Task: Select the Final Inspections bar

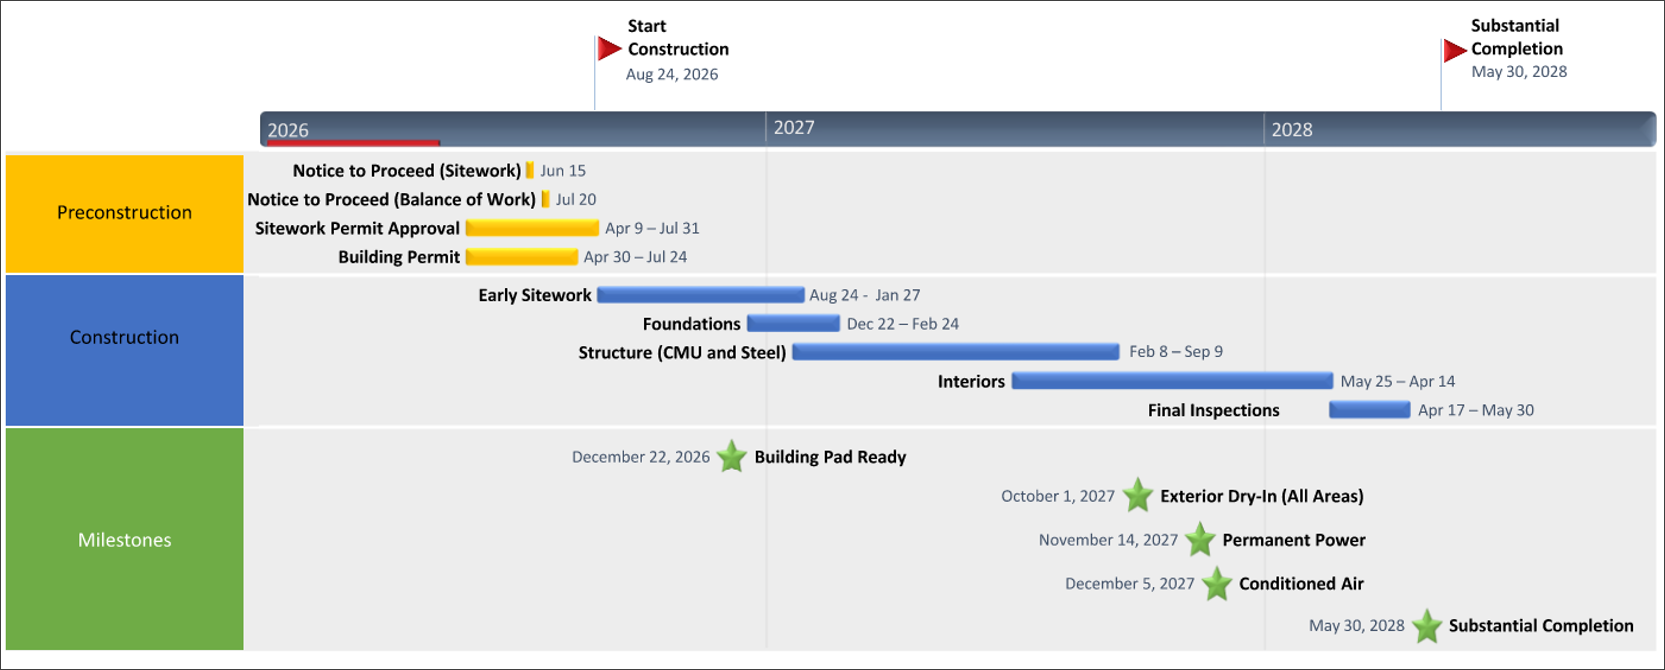Action: pyautogui.click(x=1369, y=410)
